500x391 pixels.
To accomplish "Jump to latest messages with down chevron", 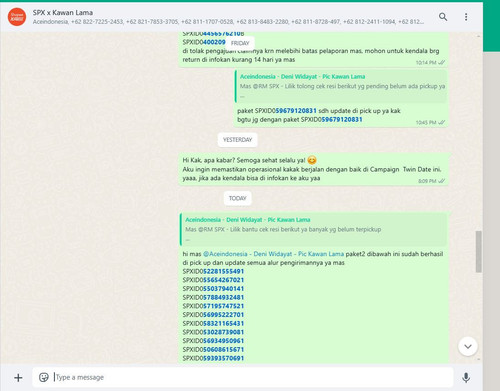I will (468, 346).
